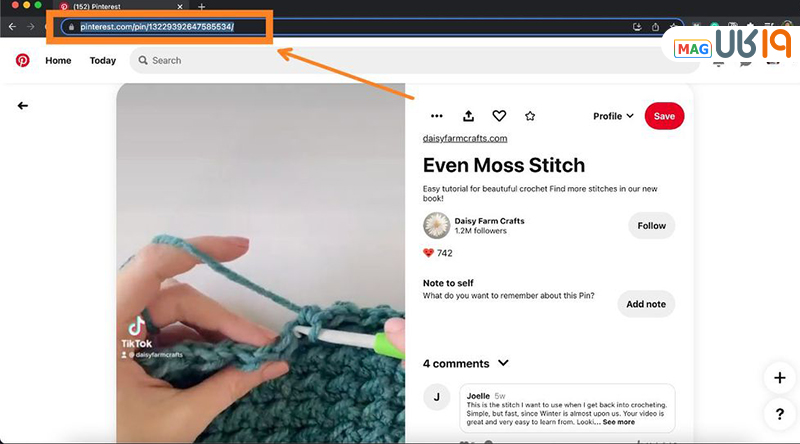Click the share (upload) icon on the pin
Viewport: 800px width, 444px height.
tap(468, 116)
